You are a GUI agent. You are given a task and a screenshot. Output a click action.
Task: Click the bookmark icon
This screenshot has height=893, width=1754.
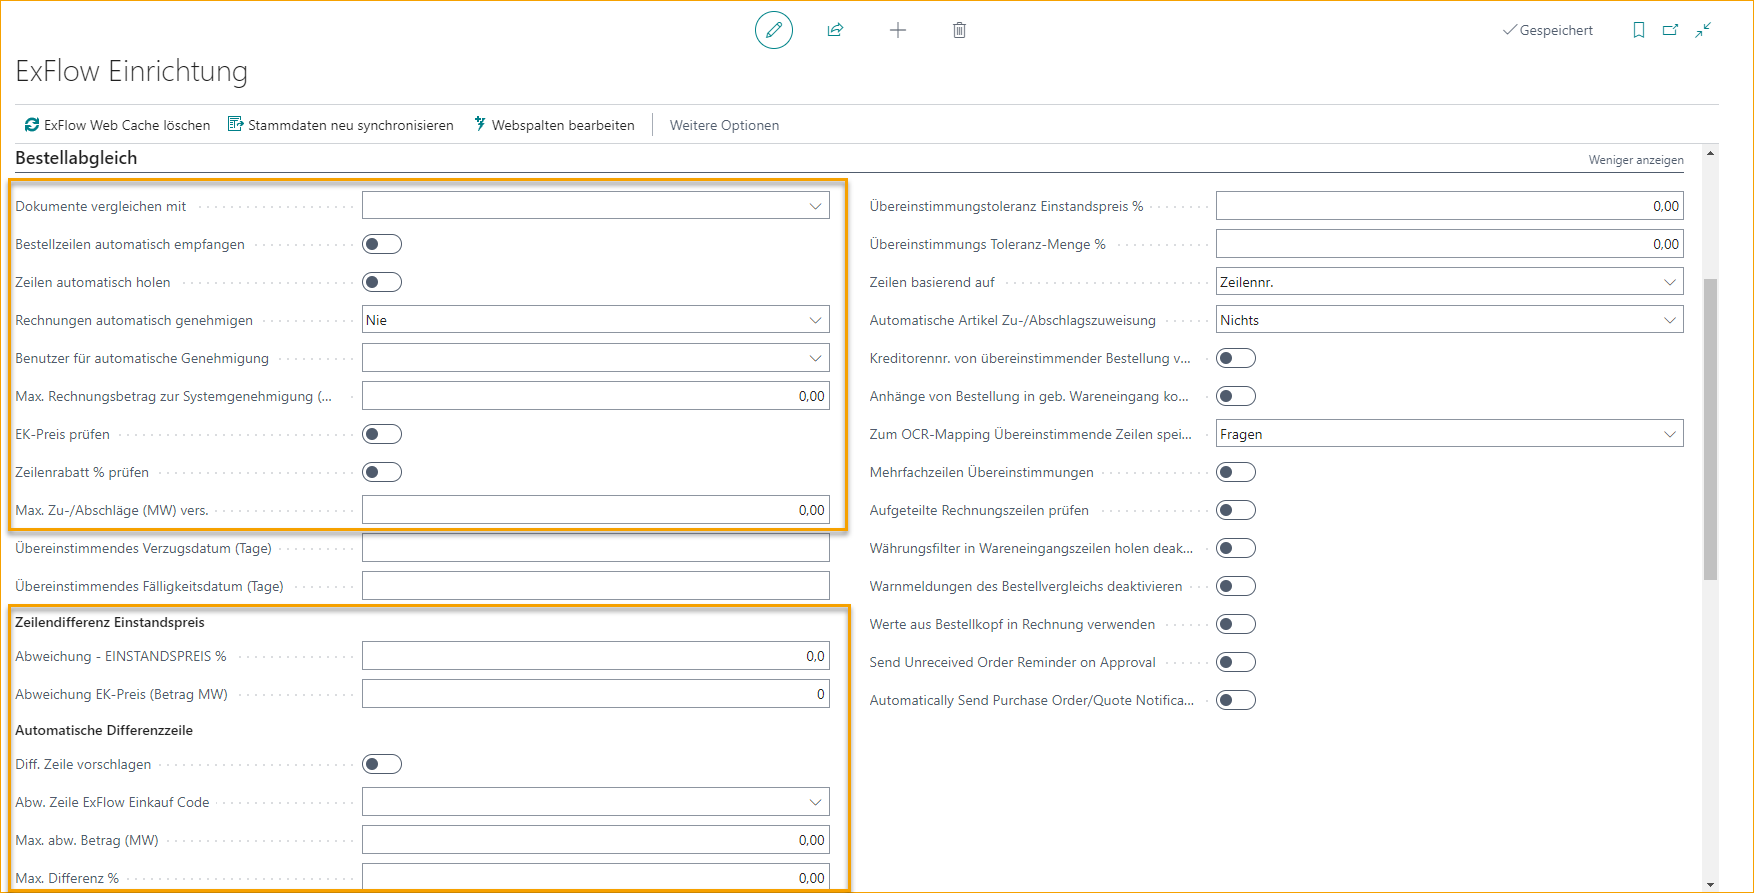pos(1638,30)
